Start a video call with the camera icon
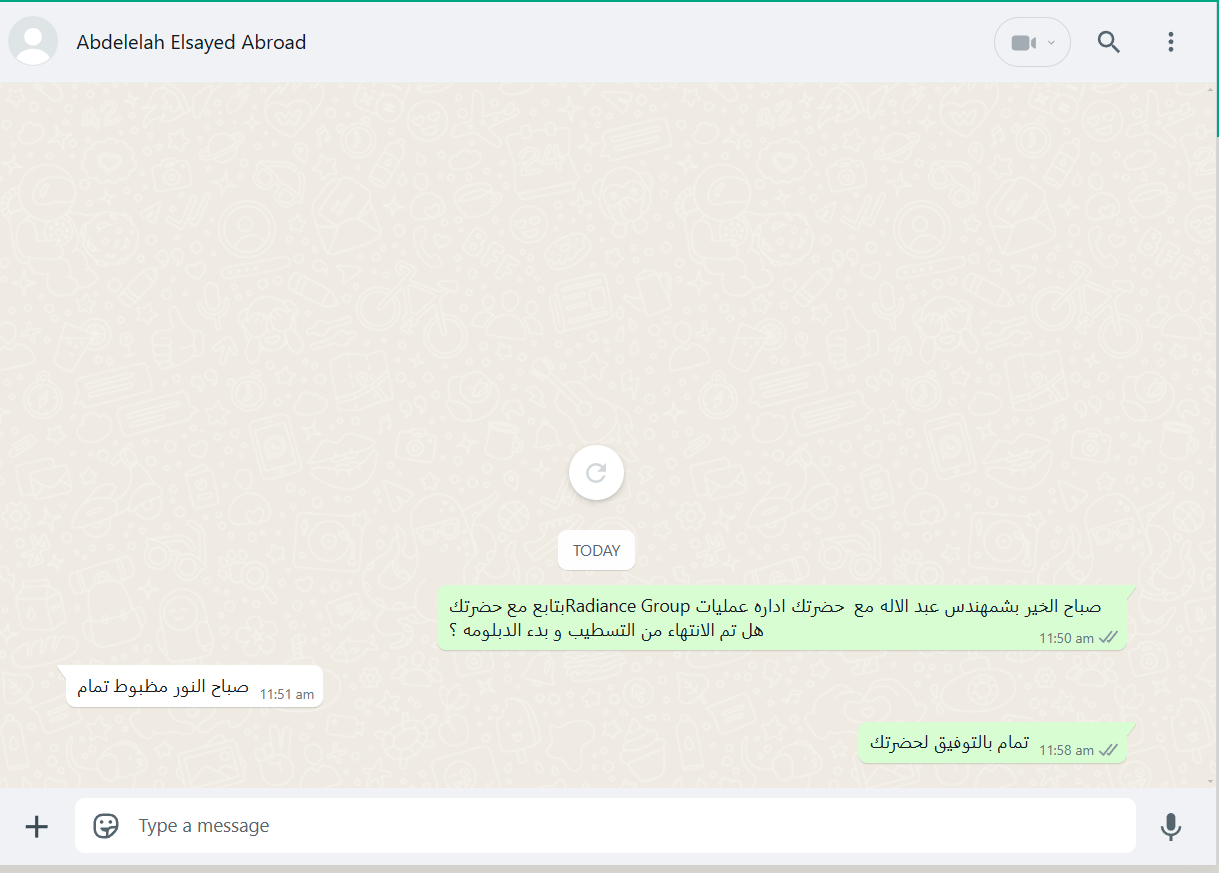This screenshot has height=873, width=1219. 1022,43
